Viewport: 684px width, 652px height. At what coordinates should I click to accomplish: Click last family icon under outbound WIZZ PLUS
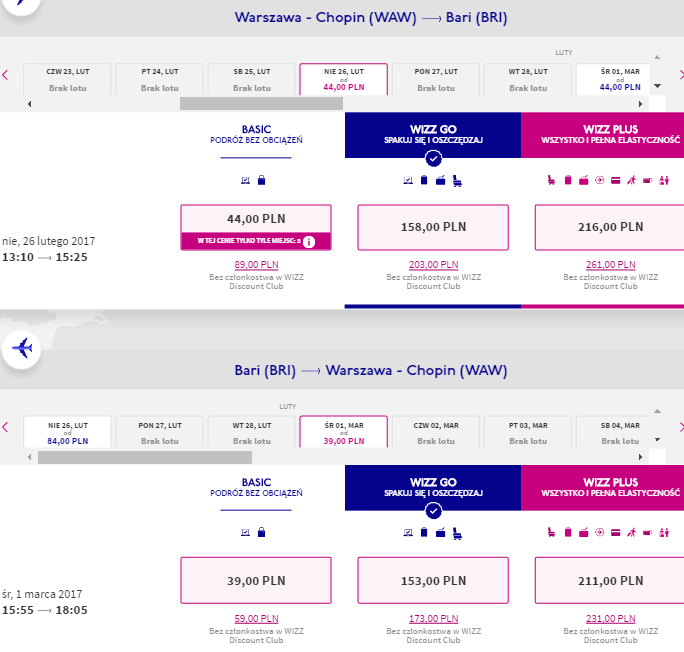(x=664, y=180)
